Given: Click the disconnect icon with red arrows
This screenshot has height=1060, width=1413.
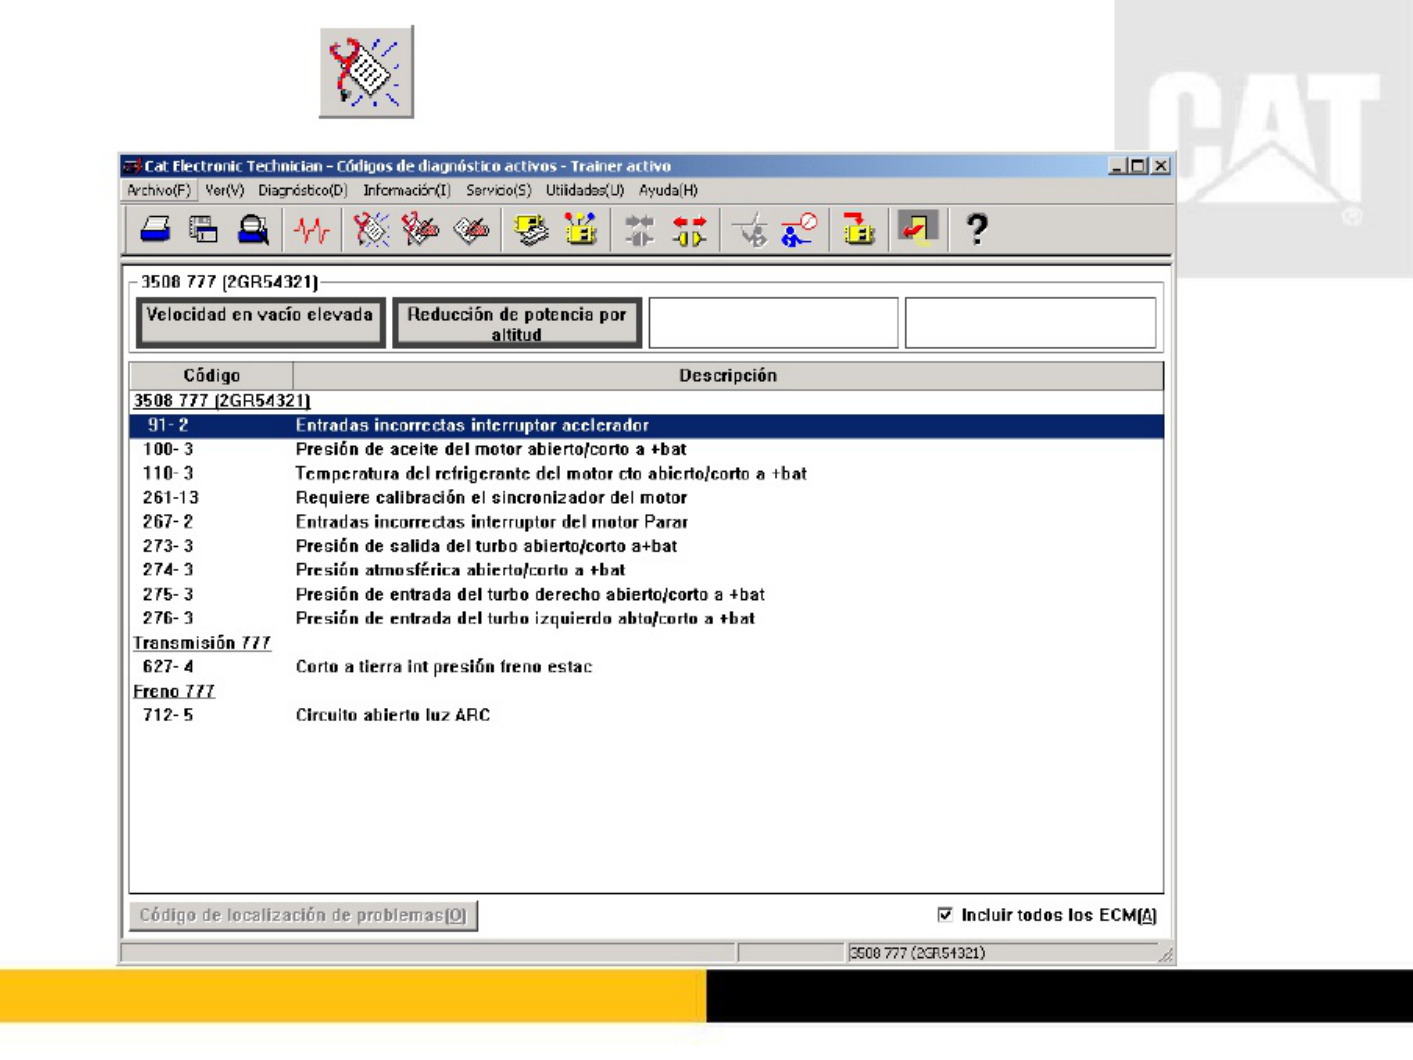Looking at the screenshot, I should click(689, 231).
